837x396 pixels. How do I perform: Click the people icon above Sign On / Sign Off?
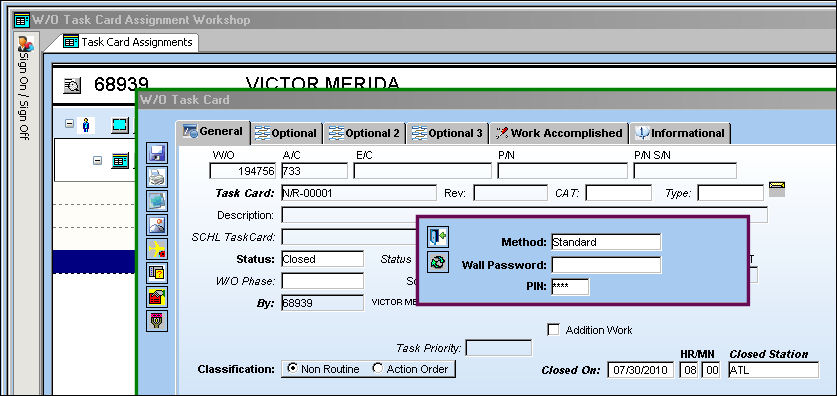[26, 44]
